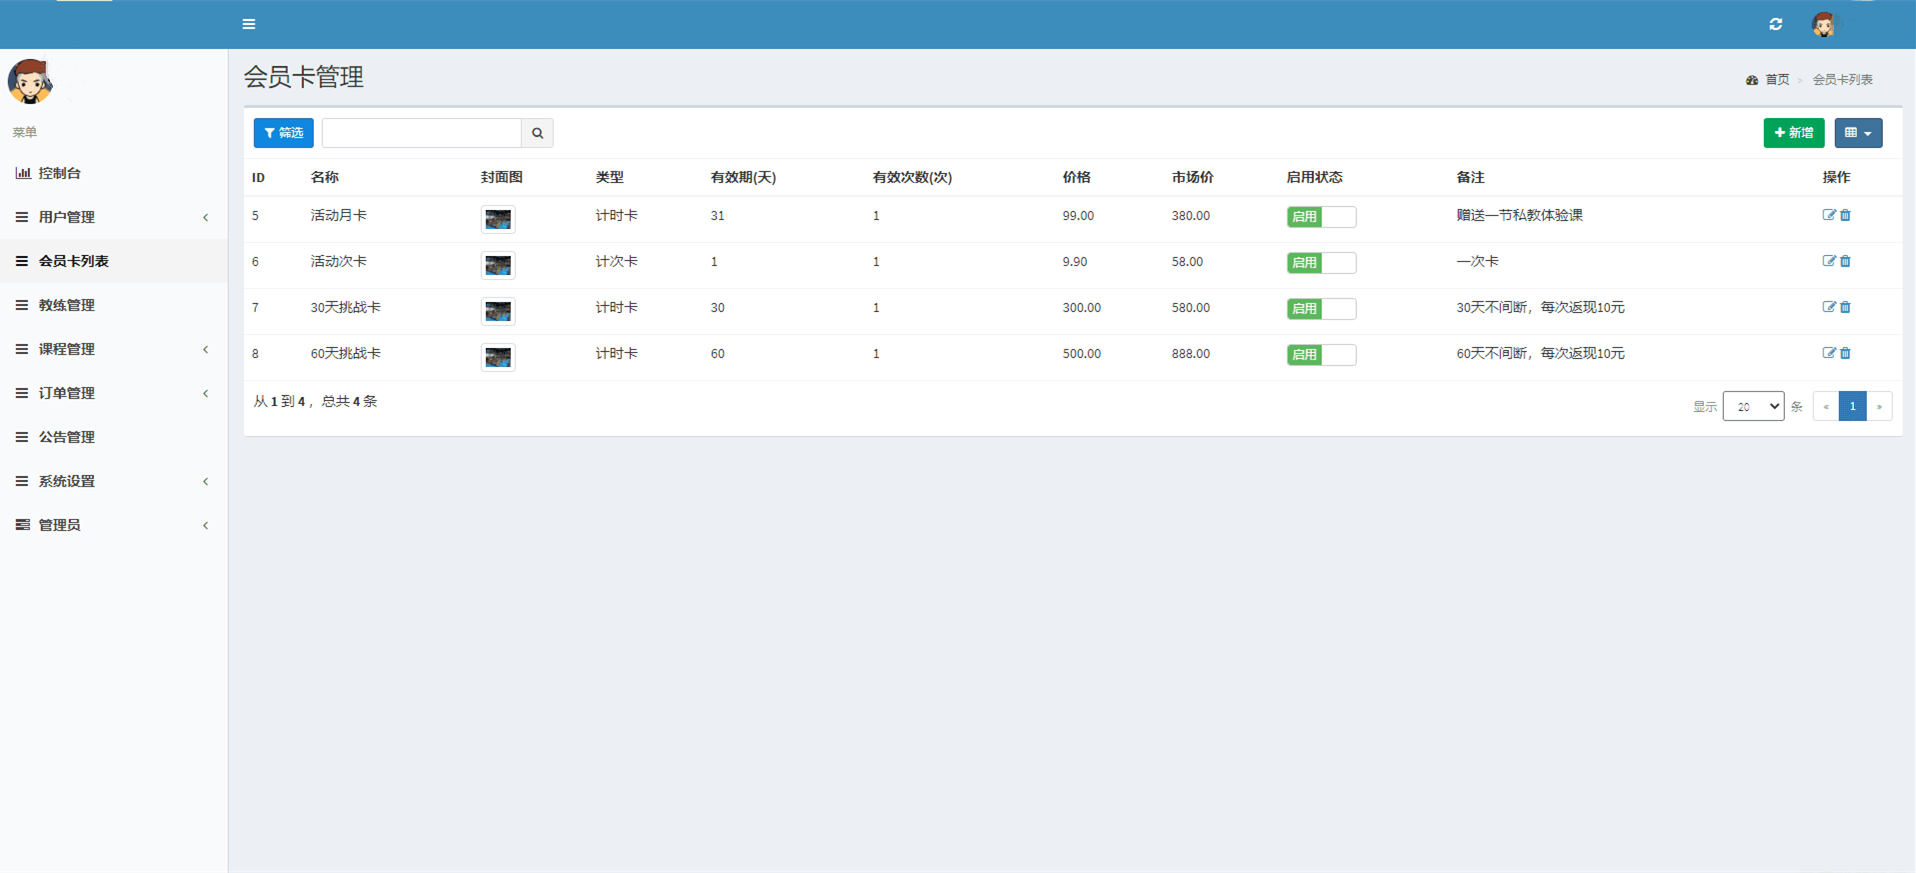The image size is (1916, 873).
Task: Delete the 60天挑战卡 row
Action: tap(1846, 353)
